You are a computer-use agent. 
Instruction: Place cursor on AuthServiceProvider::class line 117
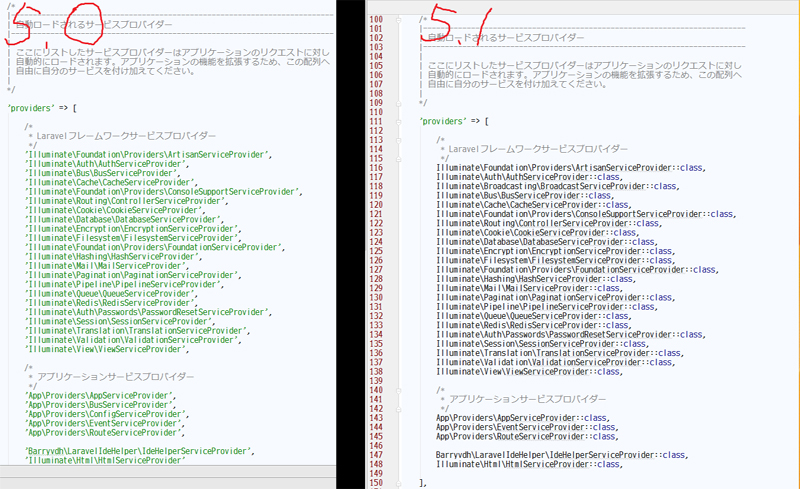[529, 177]
